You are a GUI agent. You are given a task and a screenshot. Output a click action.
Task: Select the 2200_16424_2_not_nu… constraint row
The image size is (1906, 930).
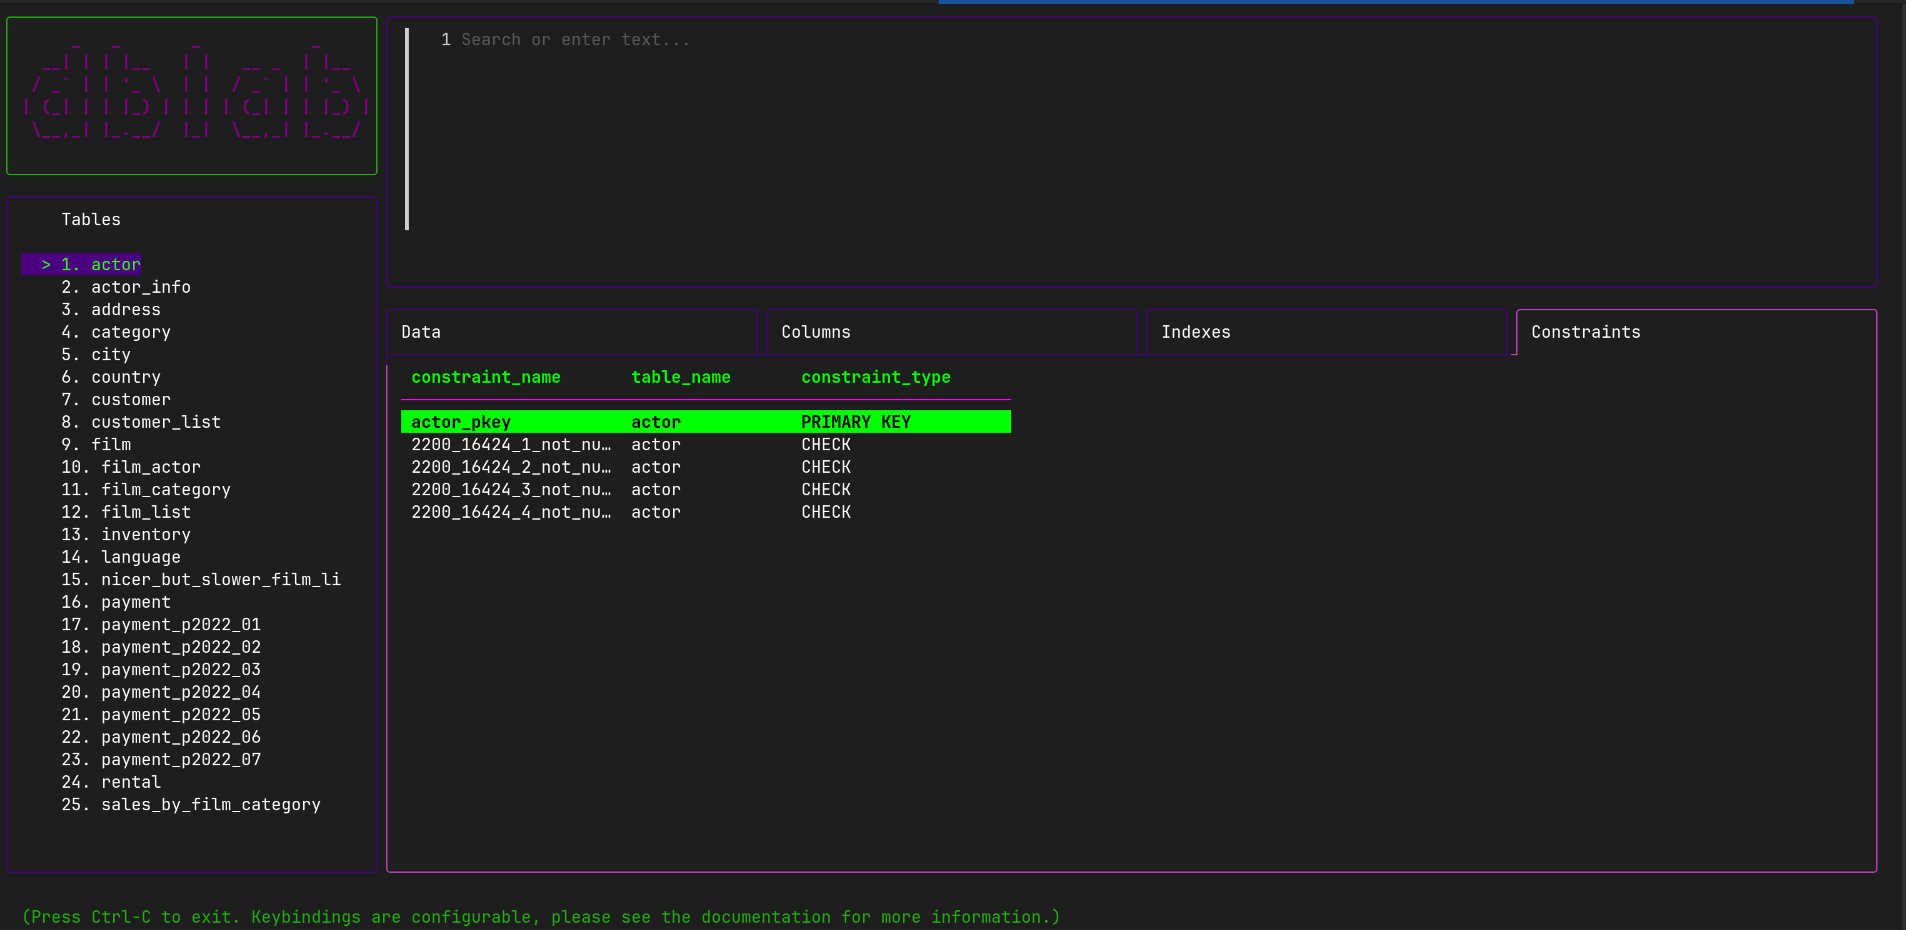[x=706, y=467]
